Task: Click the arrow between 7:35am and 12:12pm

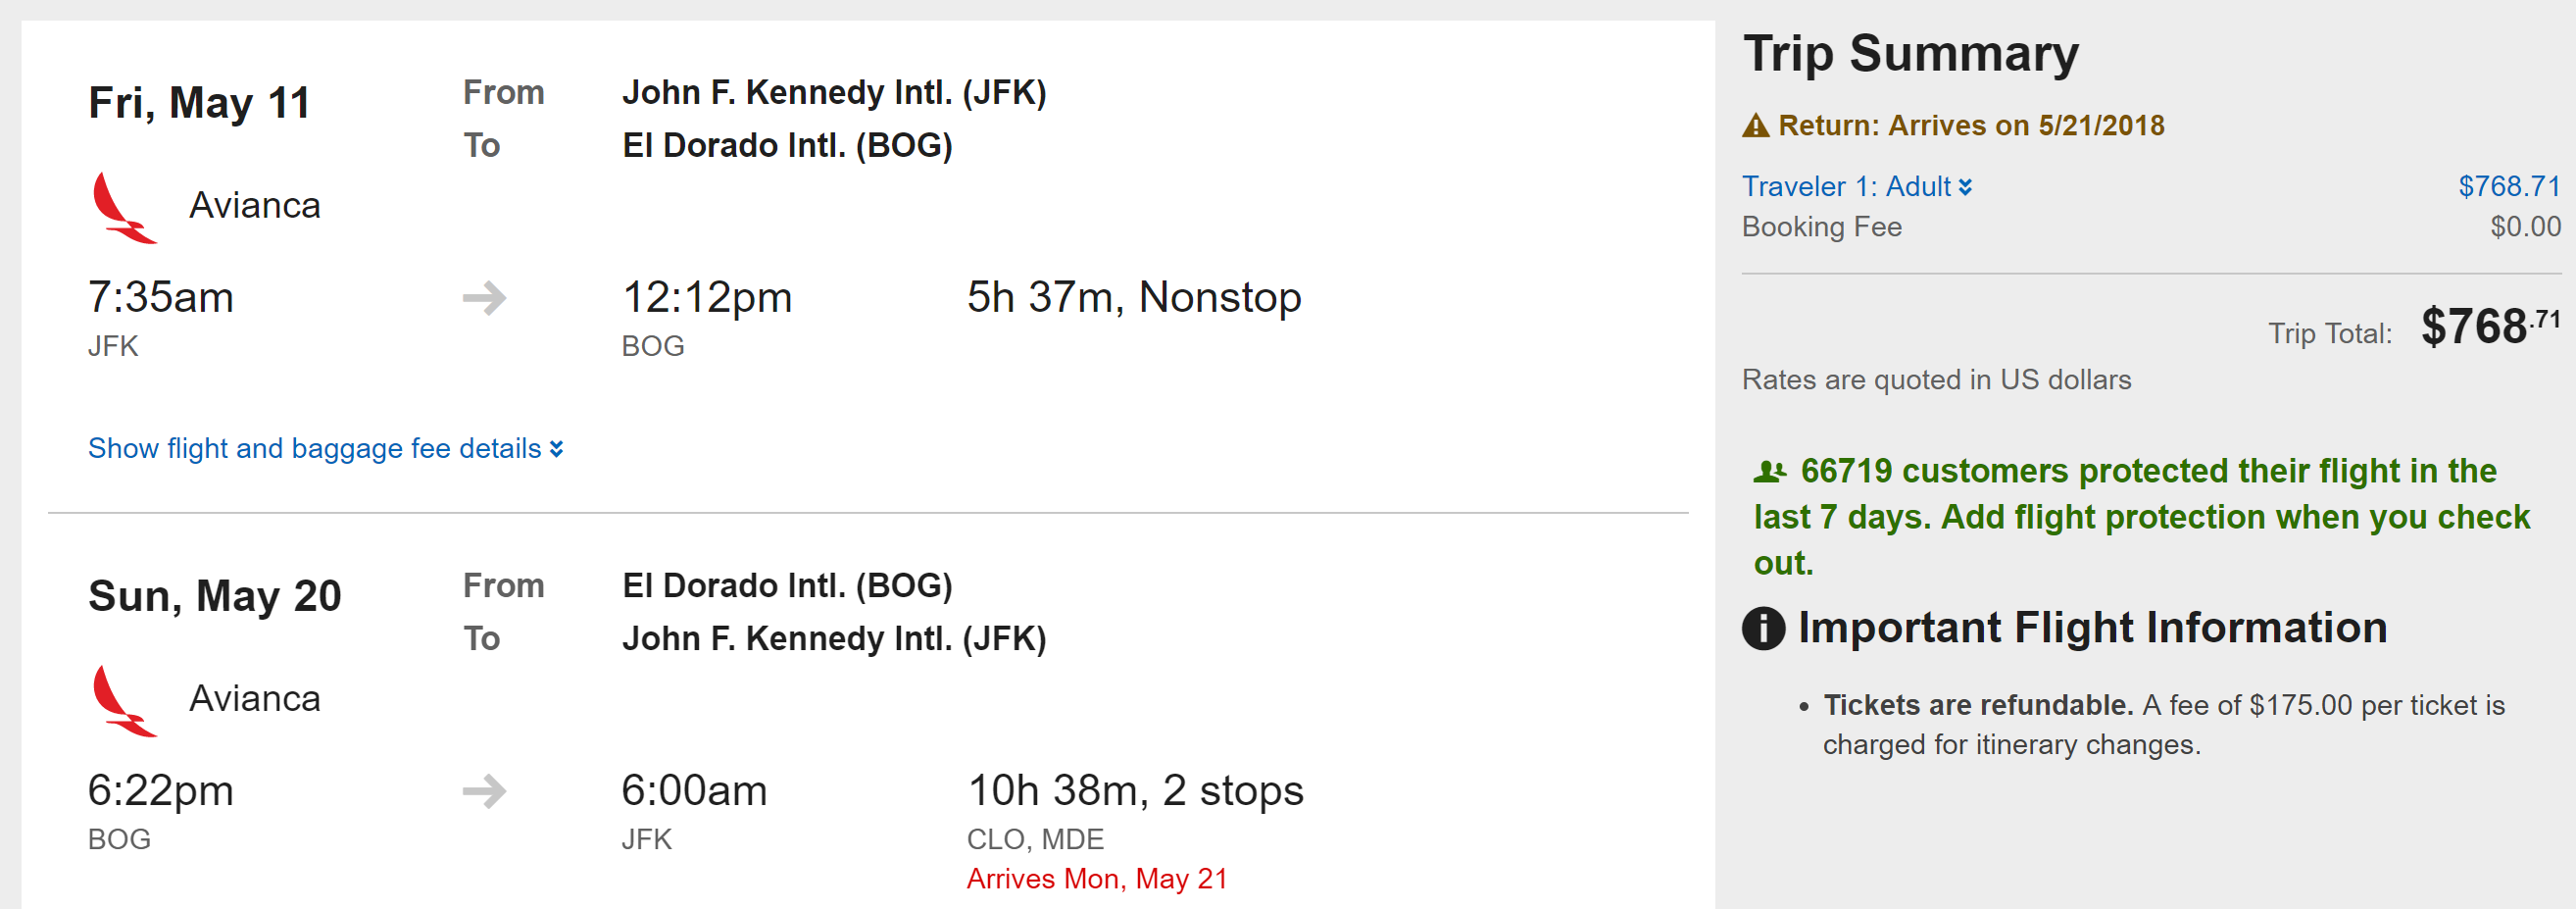Action: (x=485, y=298)
